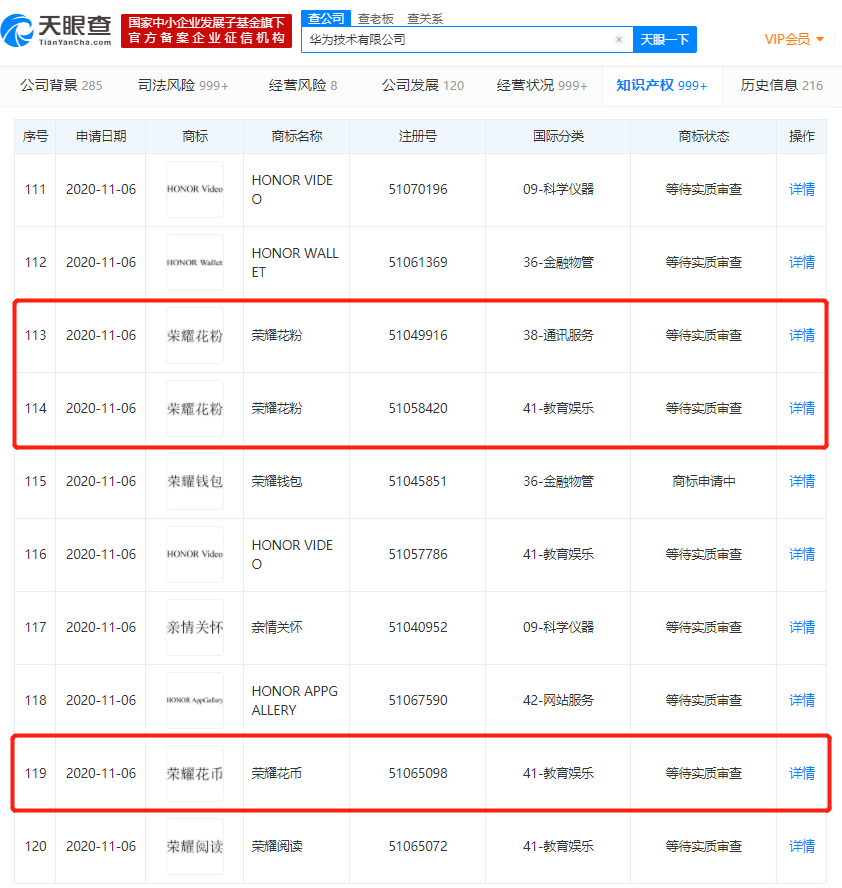Open the 经营风险 tab
The image size is (842, 888).
coord(303,86)
